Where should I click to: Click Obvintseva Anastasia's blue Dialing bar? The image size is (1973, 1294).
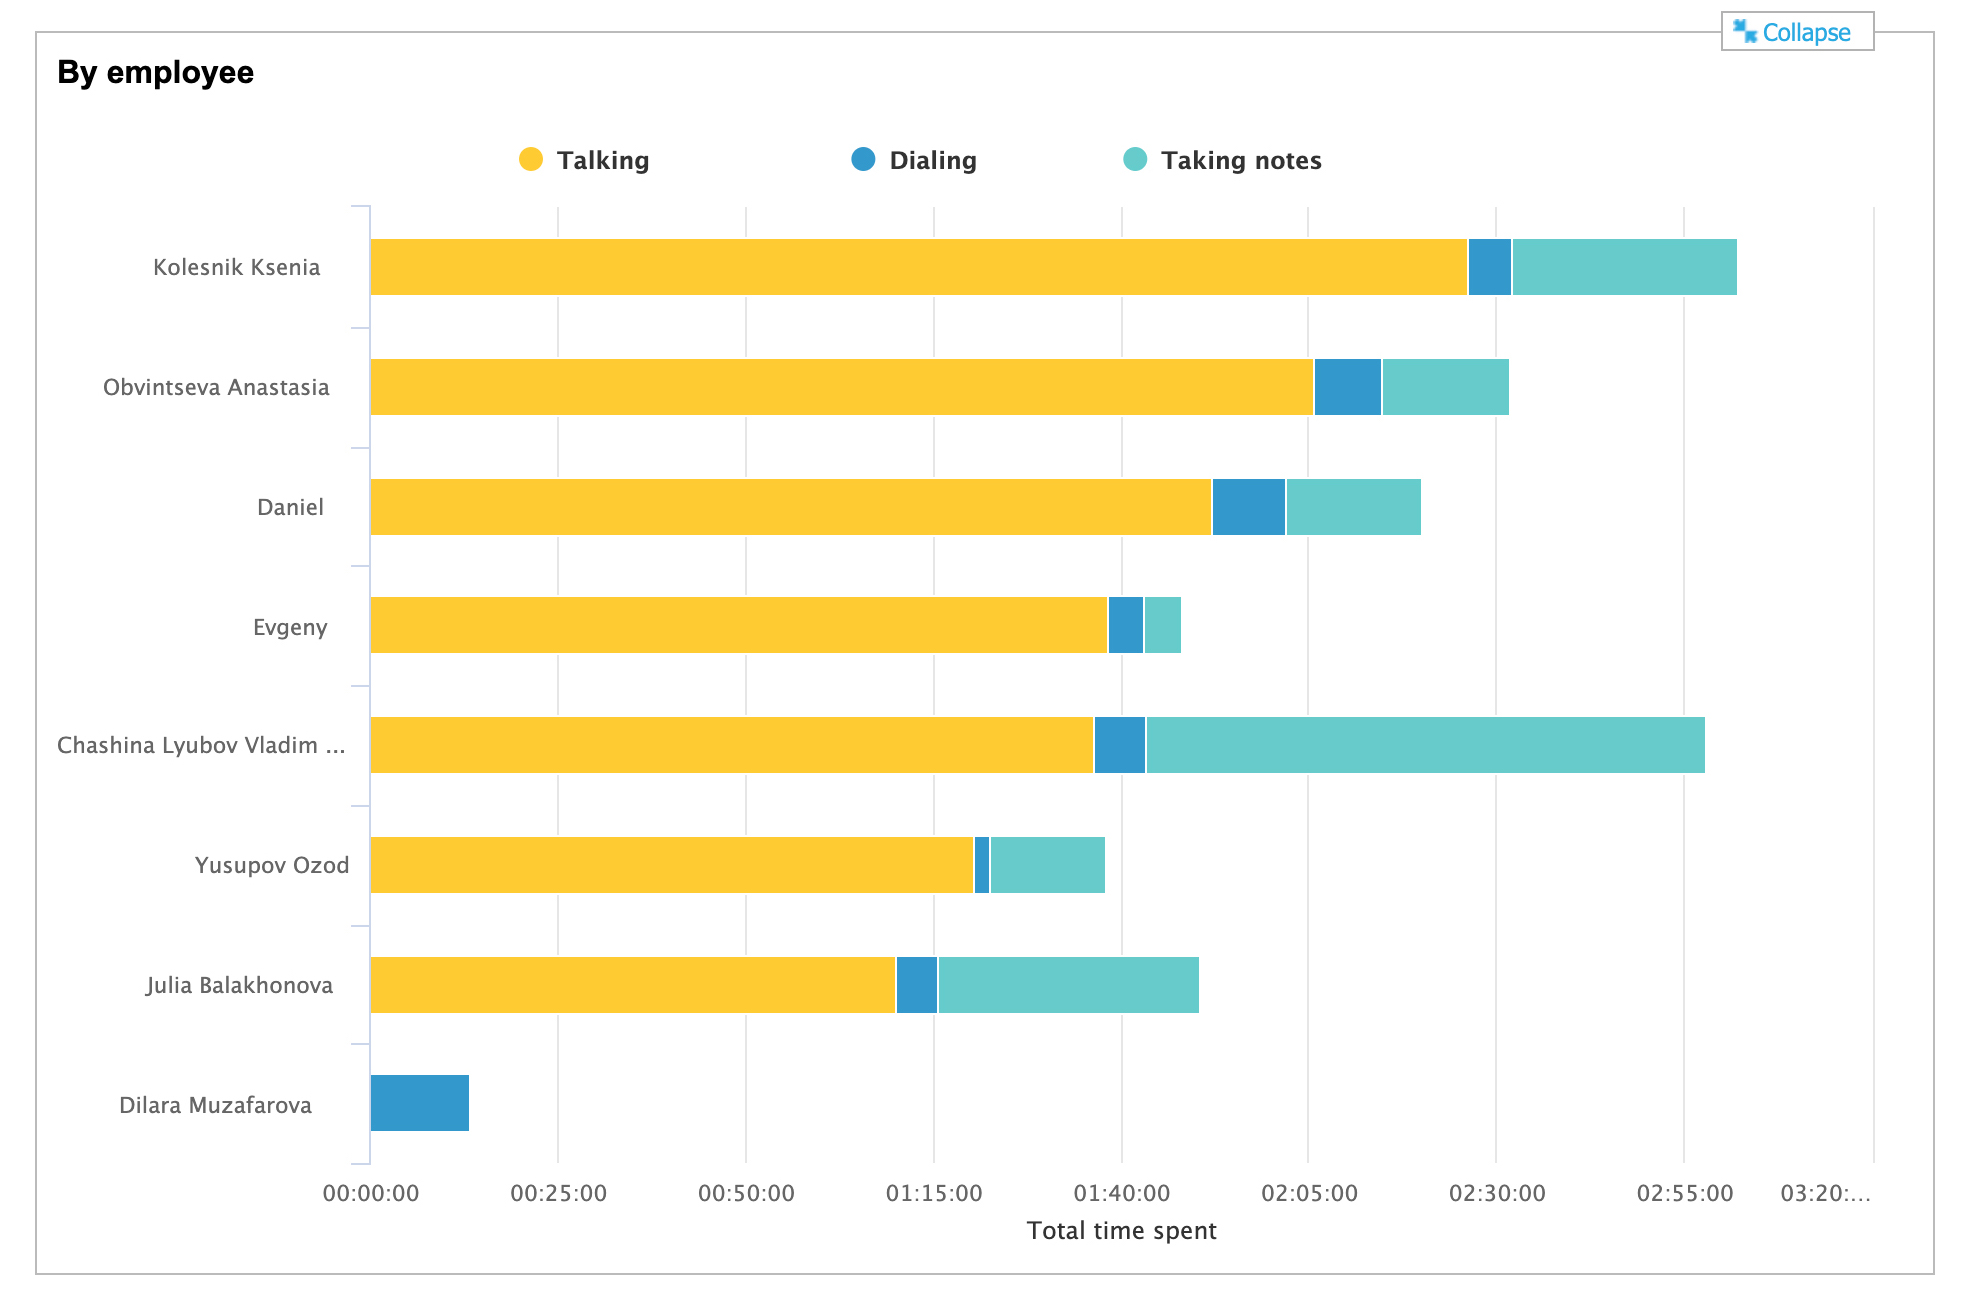[1347, 387]
